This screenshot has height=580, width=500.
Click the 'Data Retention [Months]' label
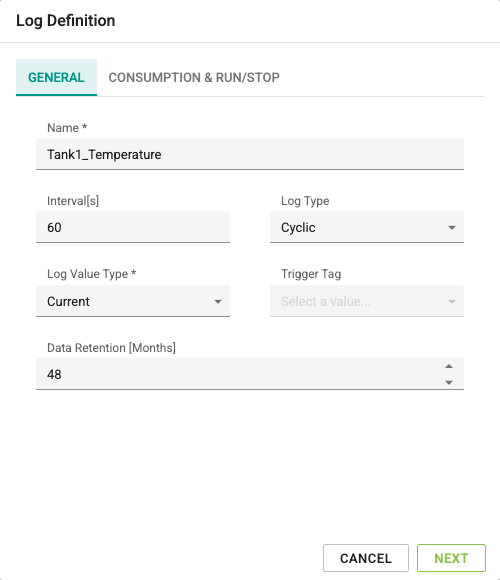coord(111,348)
